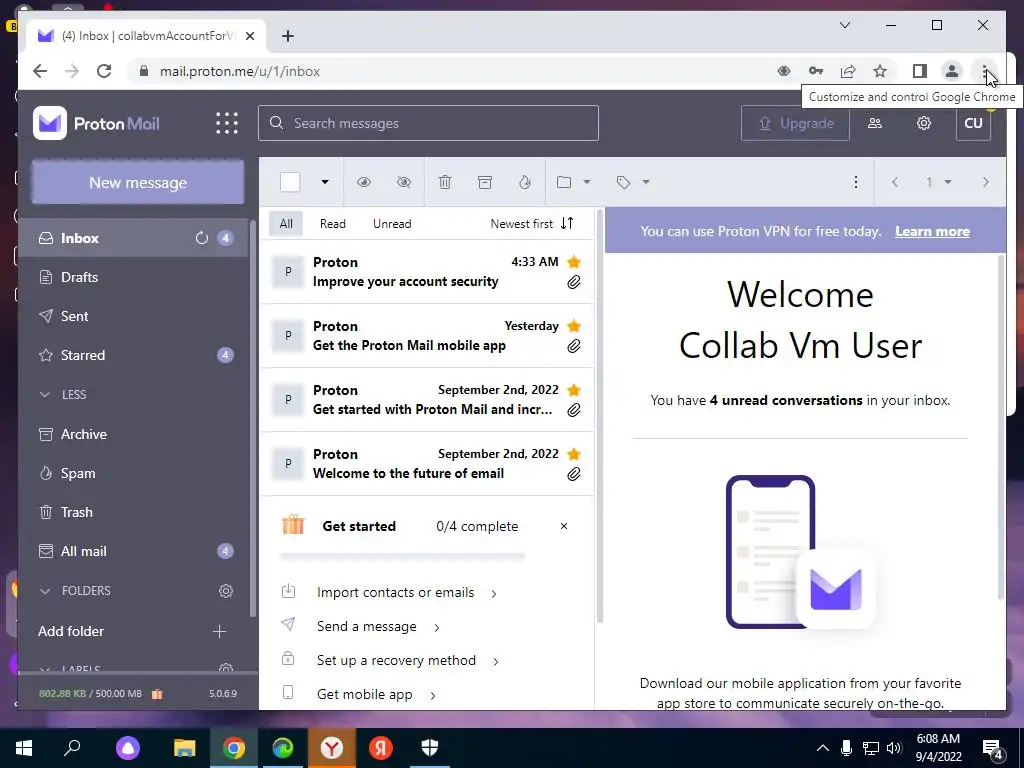Viewport: 1024px width, 768px height.
Task: Click the New message button
Action: 138,182
